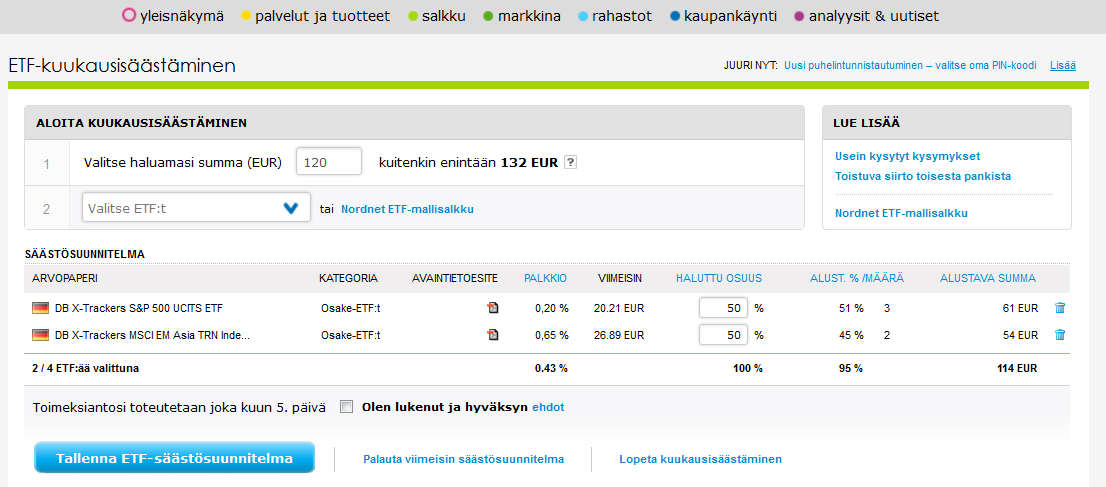The width and height of the screenshot is (1106, 487).
Task: Click the 0.43 % average fee total
Action: 551,368
